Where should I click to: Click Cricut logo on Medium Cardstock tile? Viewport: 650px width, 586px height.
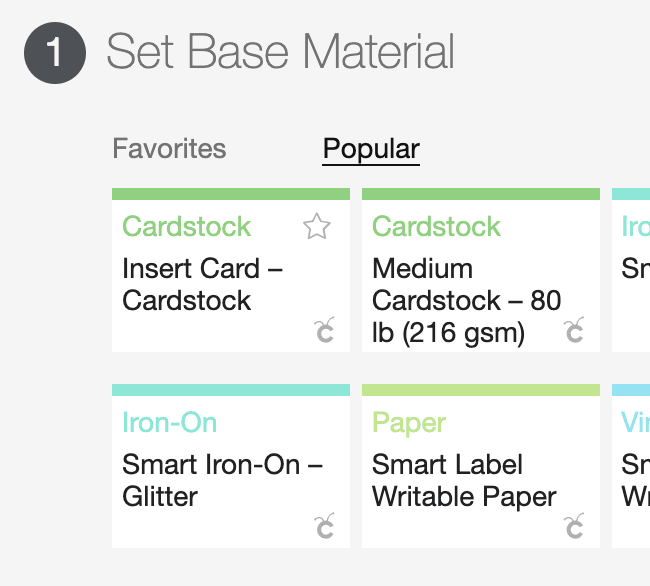pyautogui.click(x=574, y=330)
